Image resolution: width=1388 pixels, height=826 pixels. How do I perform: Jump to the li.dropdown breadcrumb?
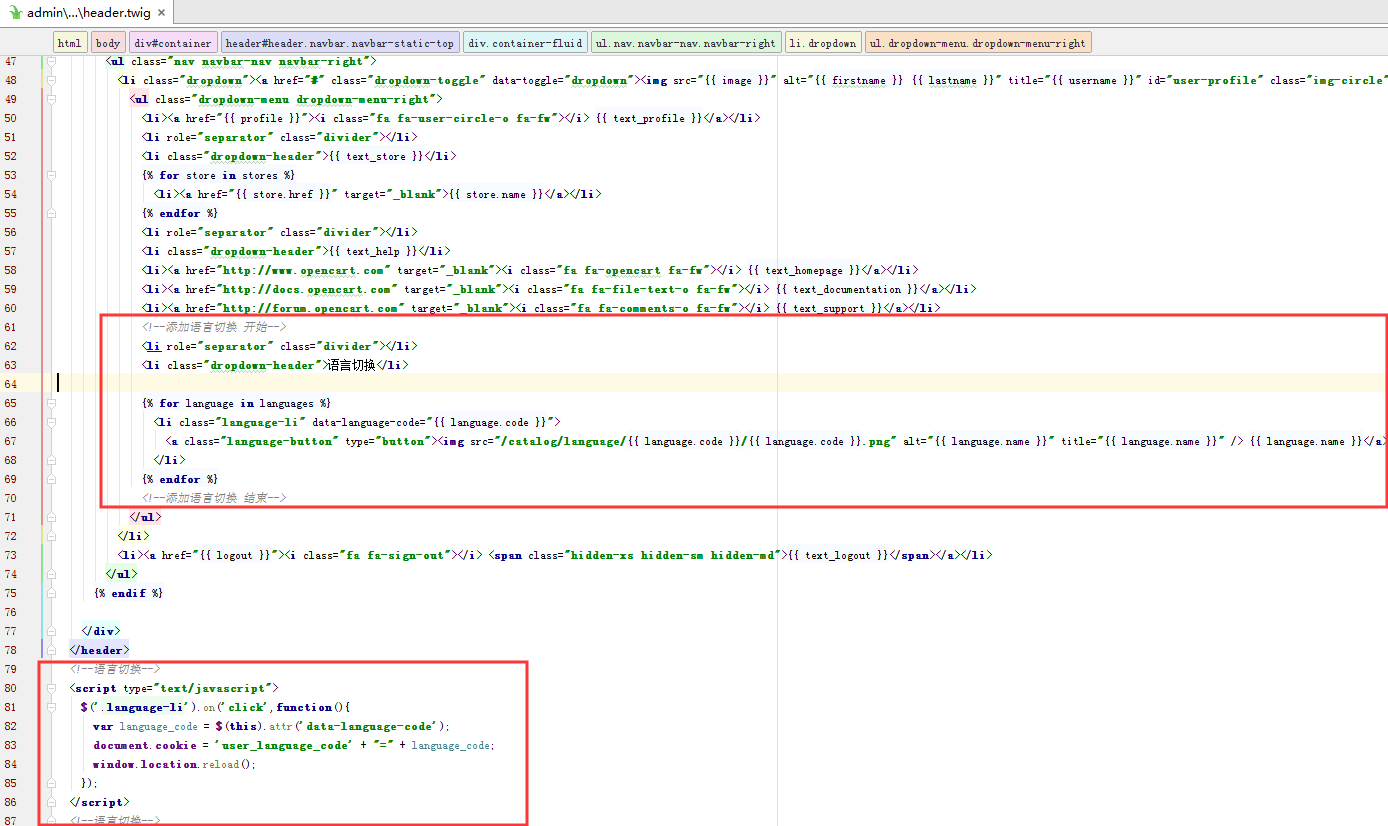pyautogui.click(x=822, y=43)
